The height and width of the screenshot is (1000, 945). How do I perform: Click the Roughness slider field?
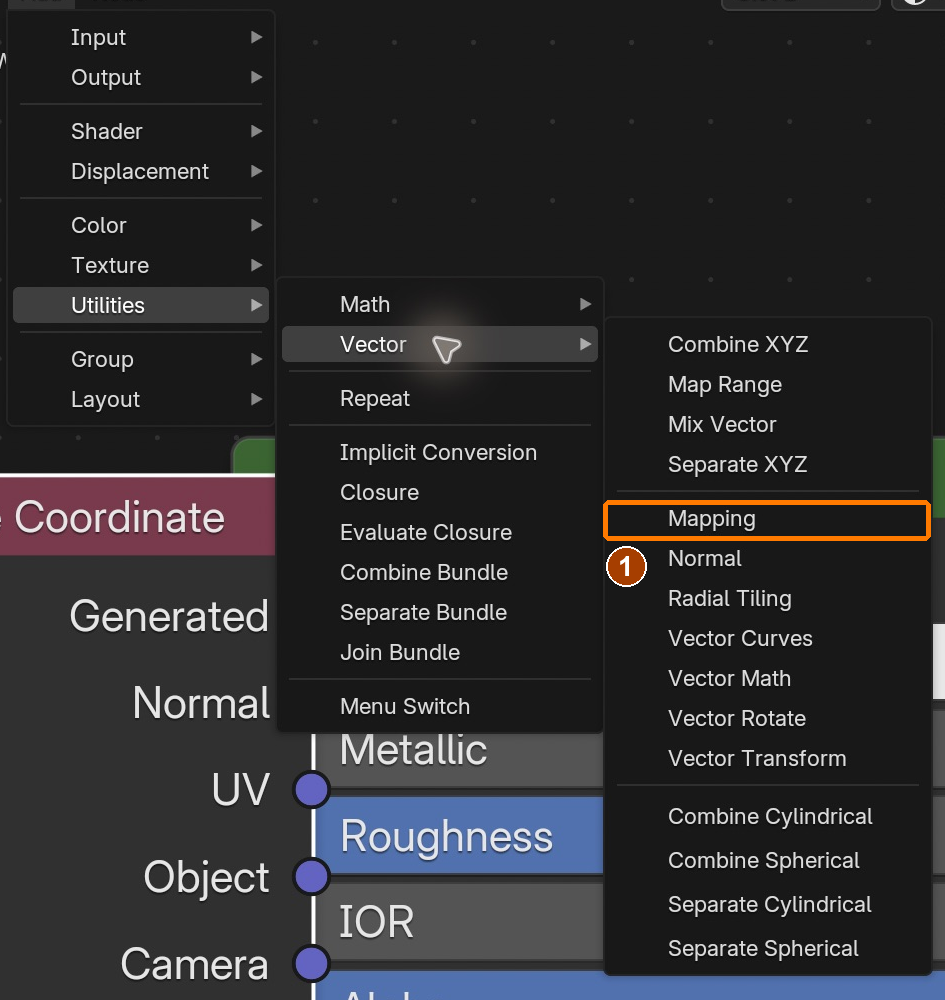pos(460,835)
